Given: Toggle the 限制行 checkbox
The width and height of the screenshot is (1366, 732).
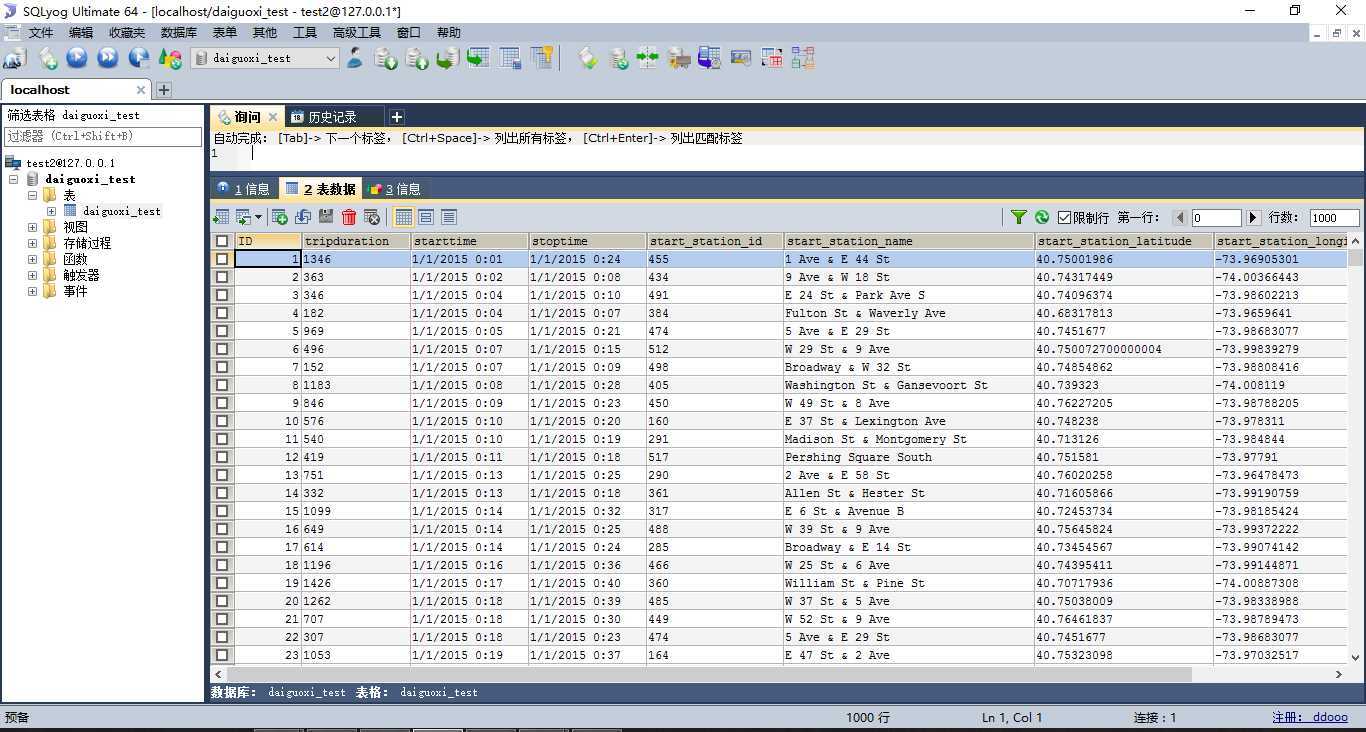Looking at the screenshot, I should 1064,217.
